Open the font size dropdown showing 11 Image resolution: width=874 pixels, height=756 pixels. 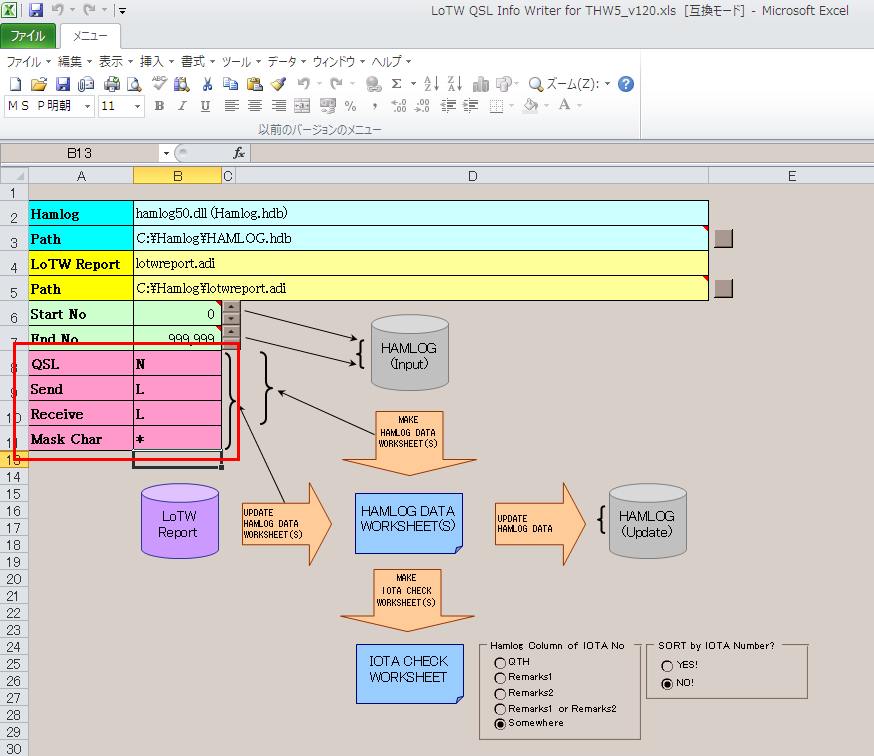[137, 106]
